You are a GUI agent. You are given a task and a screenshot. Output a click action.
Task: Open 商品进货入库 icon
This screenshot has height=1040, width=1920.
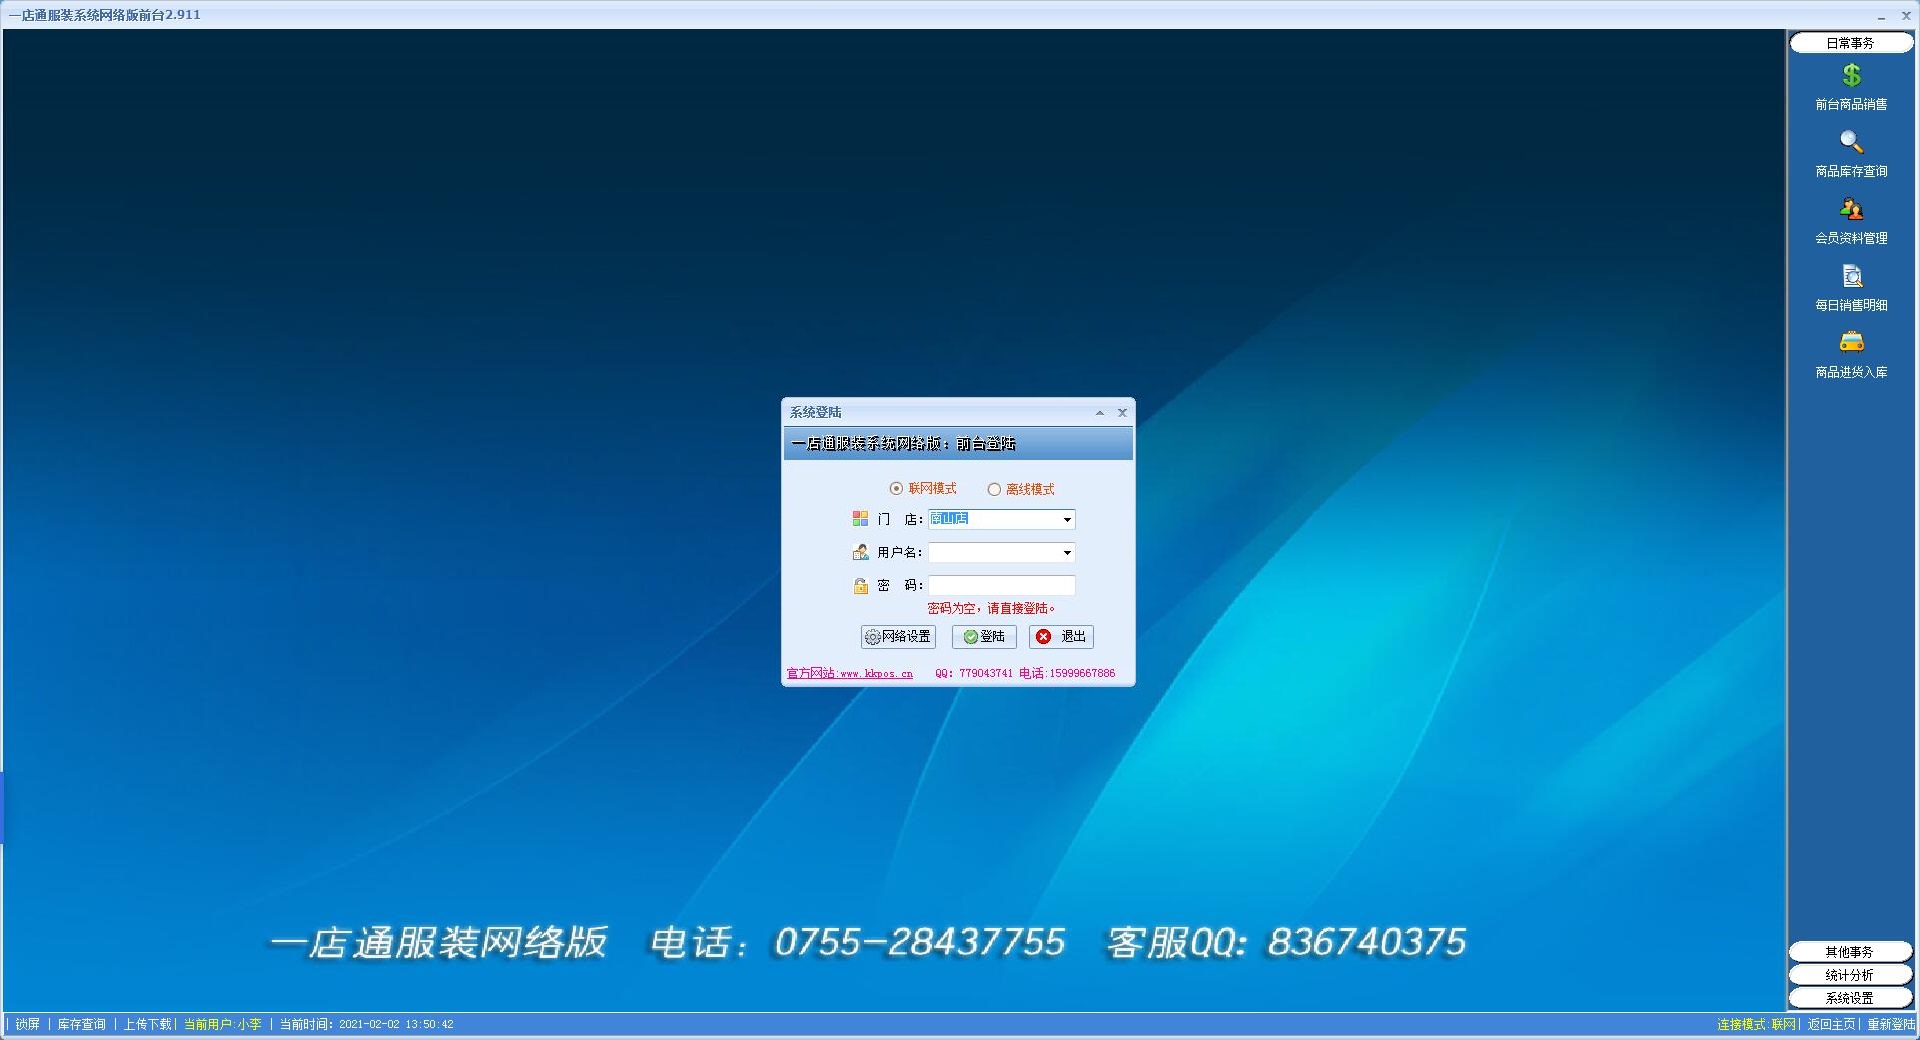(1851, 343)
